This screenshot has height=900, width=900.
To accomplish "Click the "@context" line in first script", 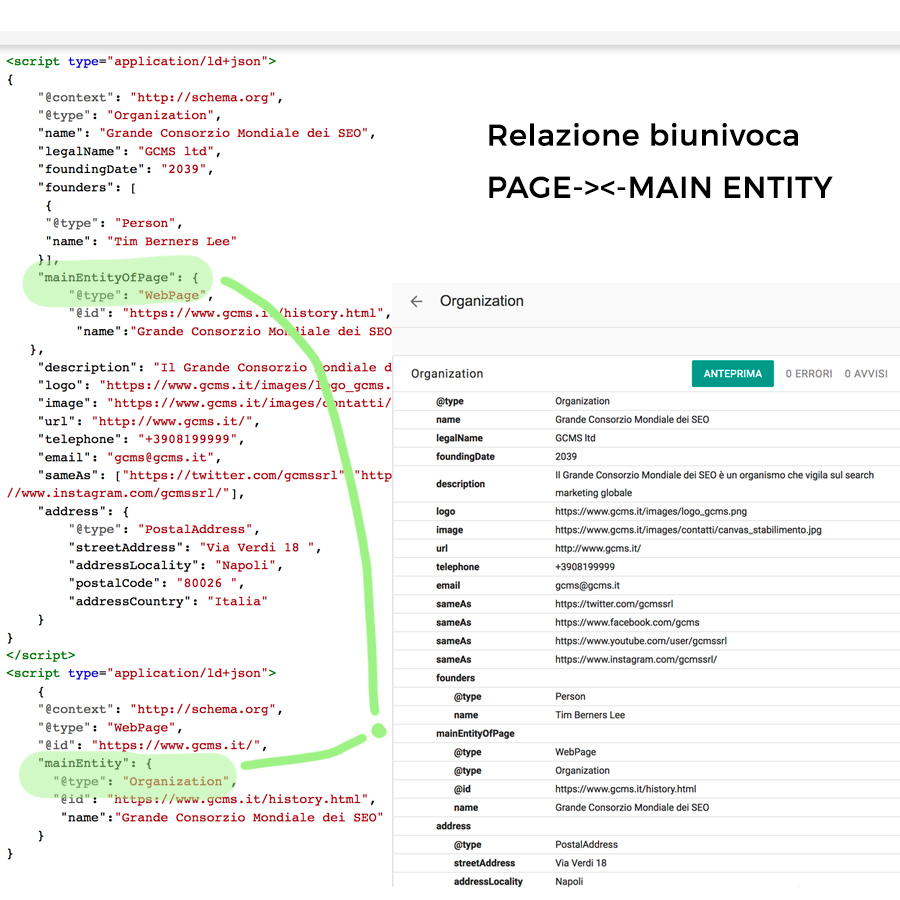I will point(160,98).
